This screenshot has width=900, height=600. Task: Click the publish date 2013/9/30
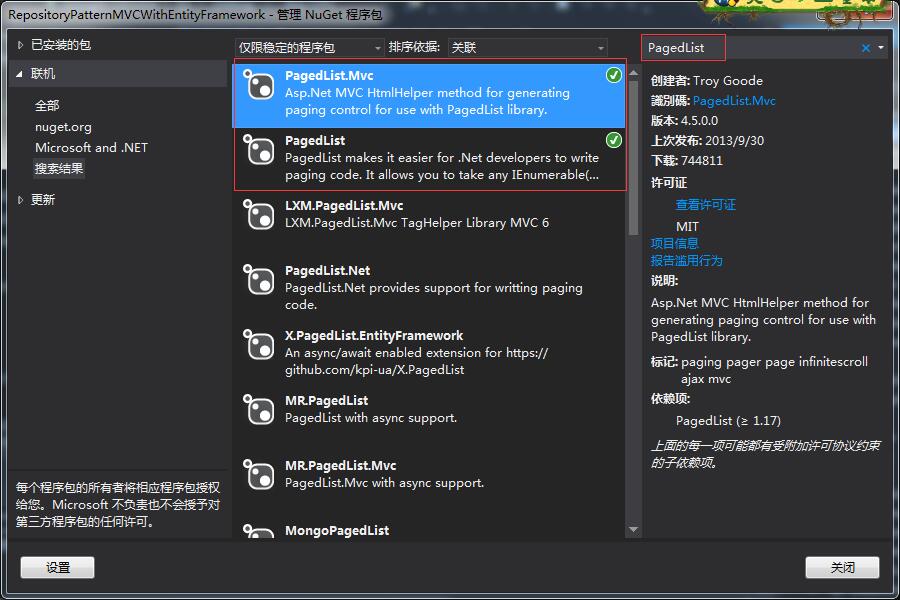[x=734, y=141]
